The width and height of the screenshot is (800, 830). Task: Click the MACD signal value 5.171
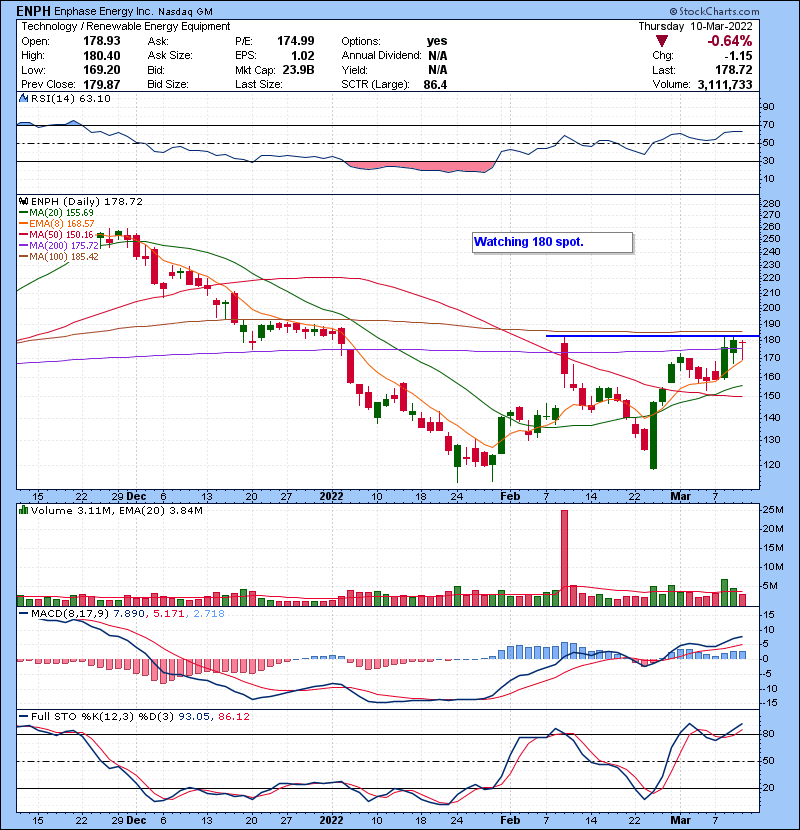point(168,614)
